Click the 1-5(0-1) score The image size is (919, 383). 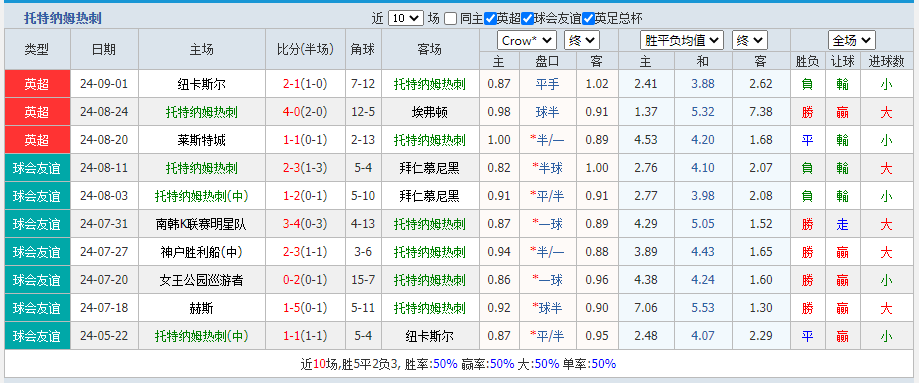pos(305,308)
